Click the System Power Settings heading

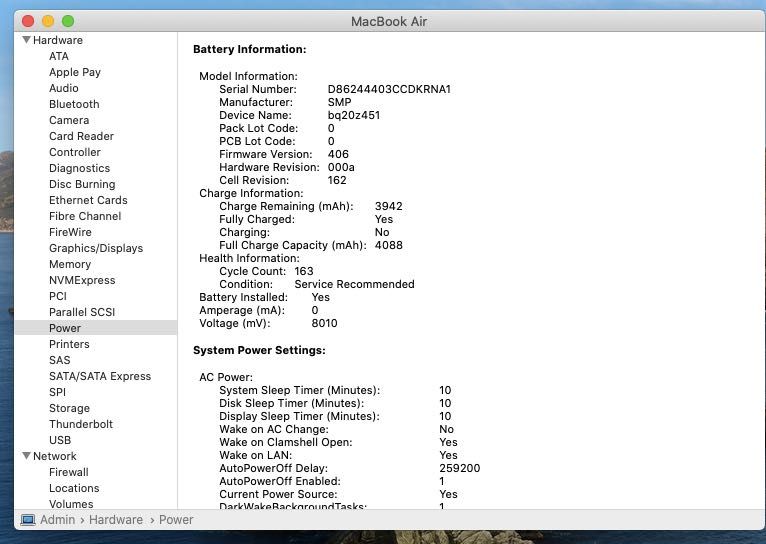259,350
